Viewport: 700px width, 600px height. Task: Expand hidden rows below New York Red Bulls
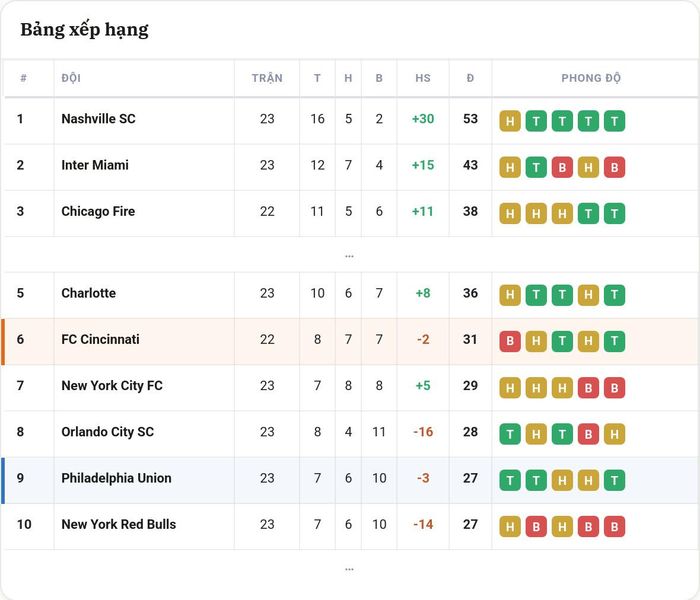349,569
